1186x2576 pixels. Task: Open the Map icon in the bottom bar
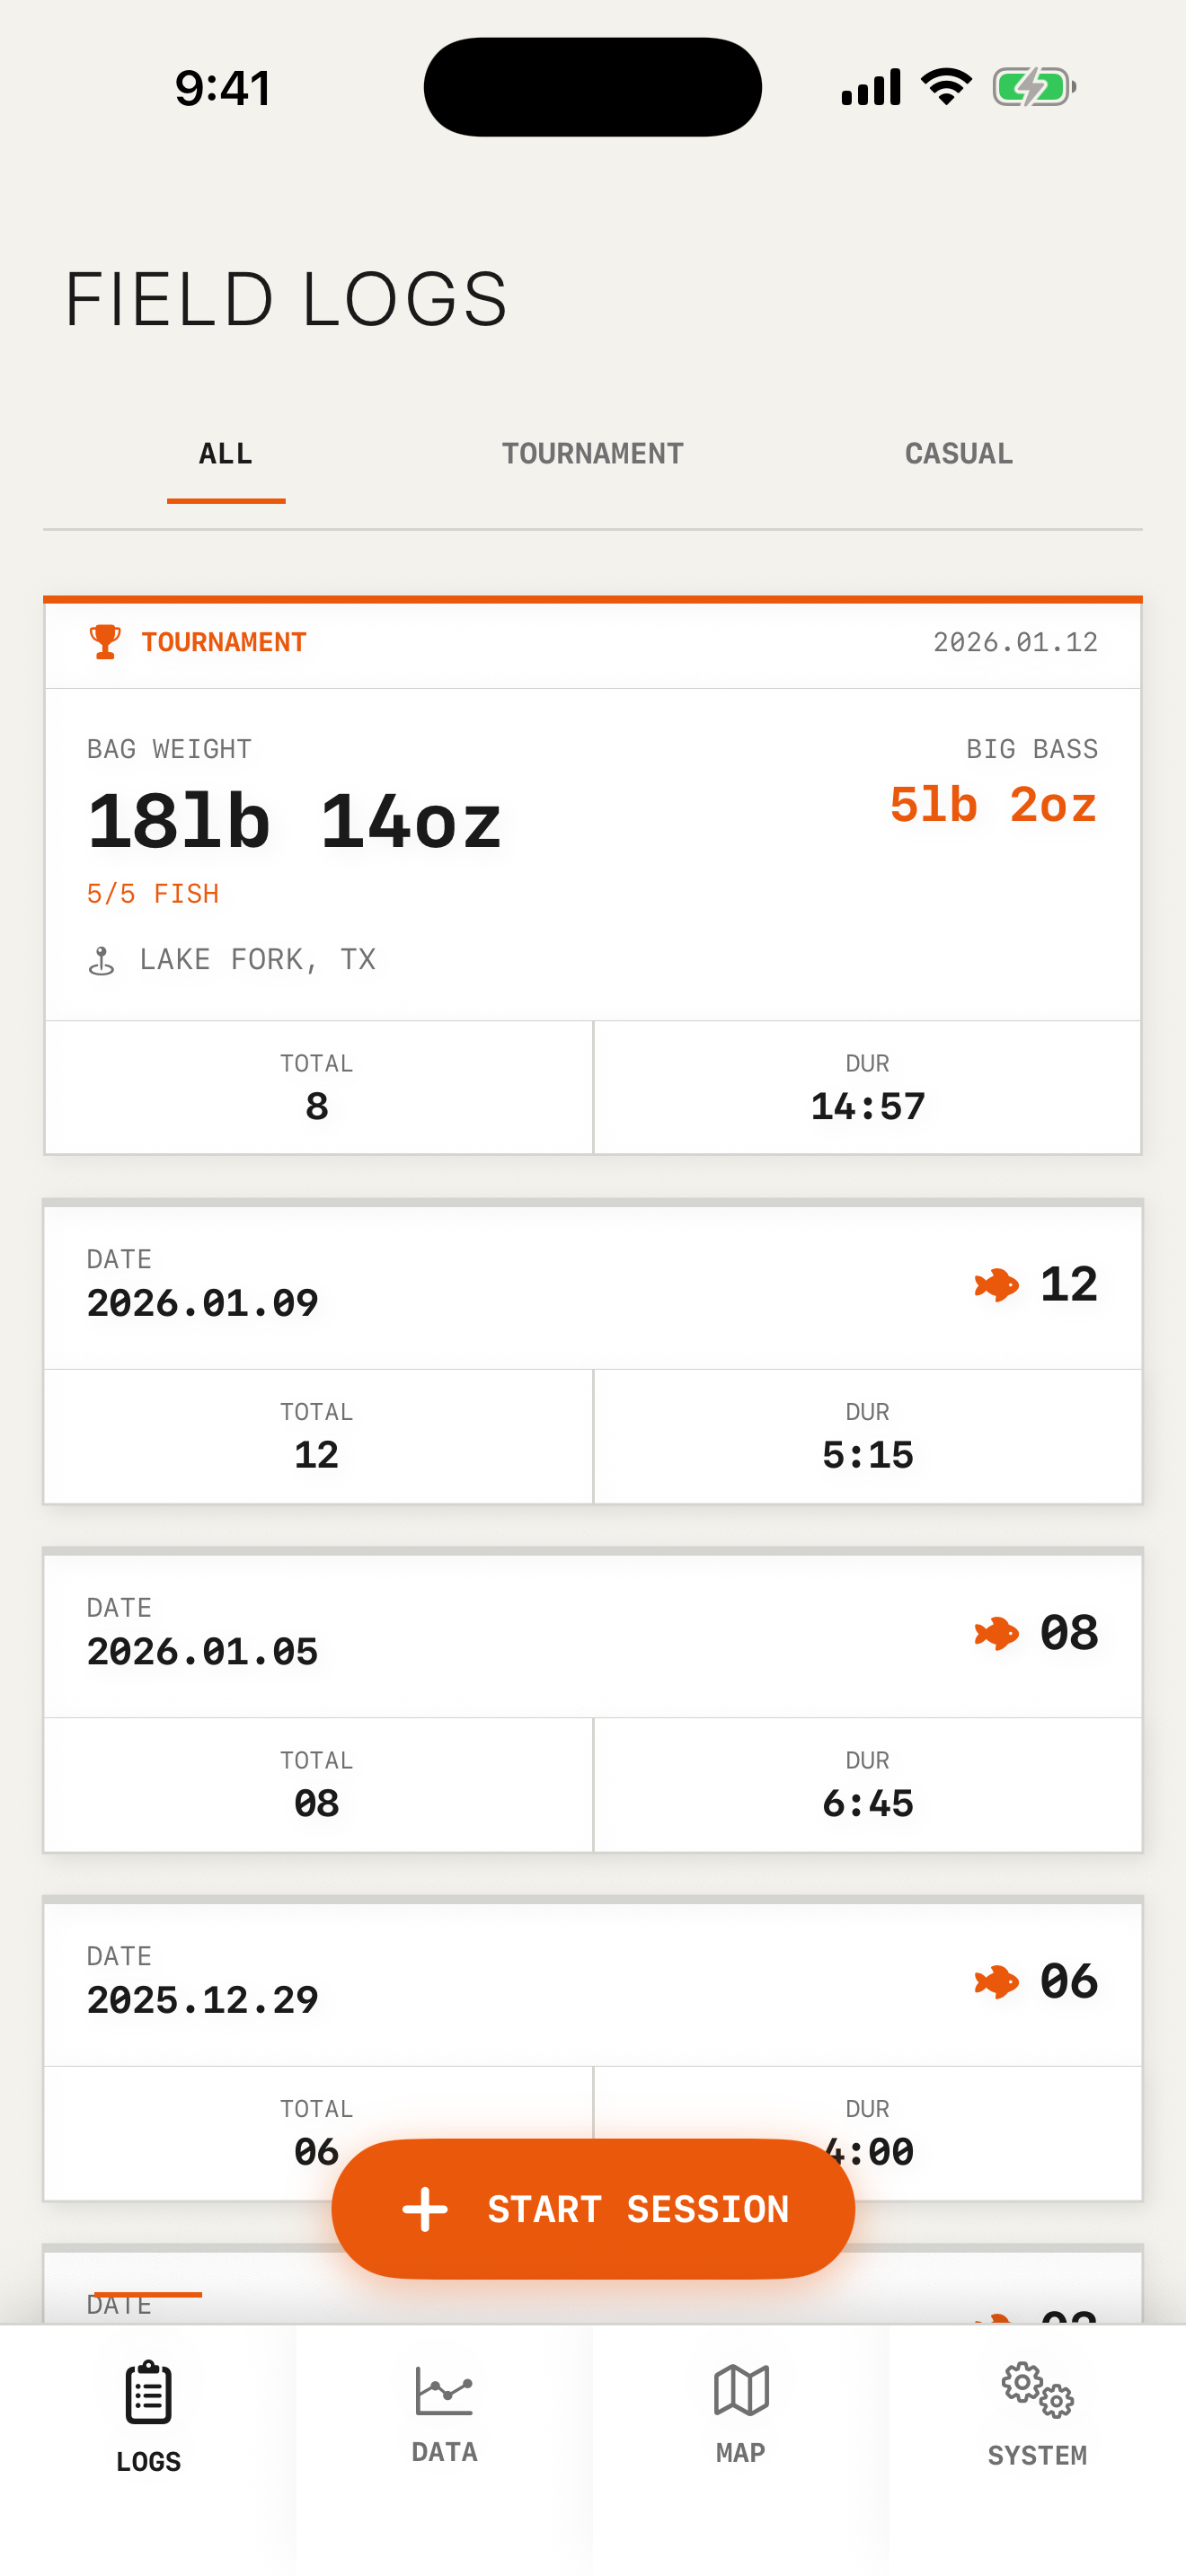[740, 2391]
